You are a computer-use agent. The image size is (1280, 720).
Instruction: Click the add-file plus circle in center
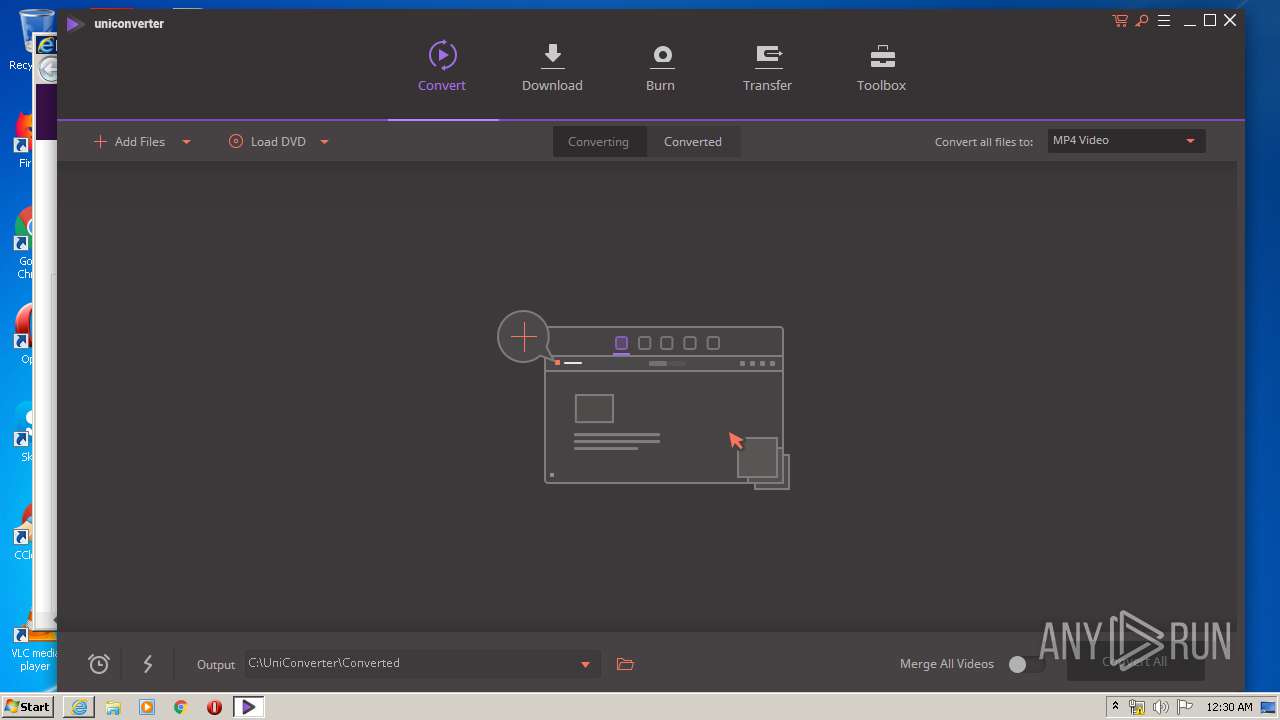click(524, 337)
